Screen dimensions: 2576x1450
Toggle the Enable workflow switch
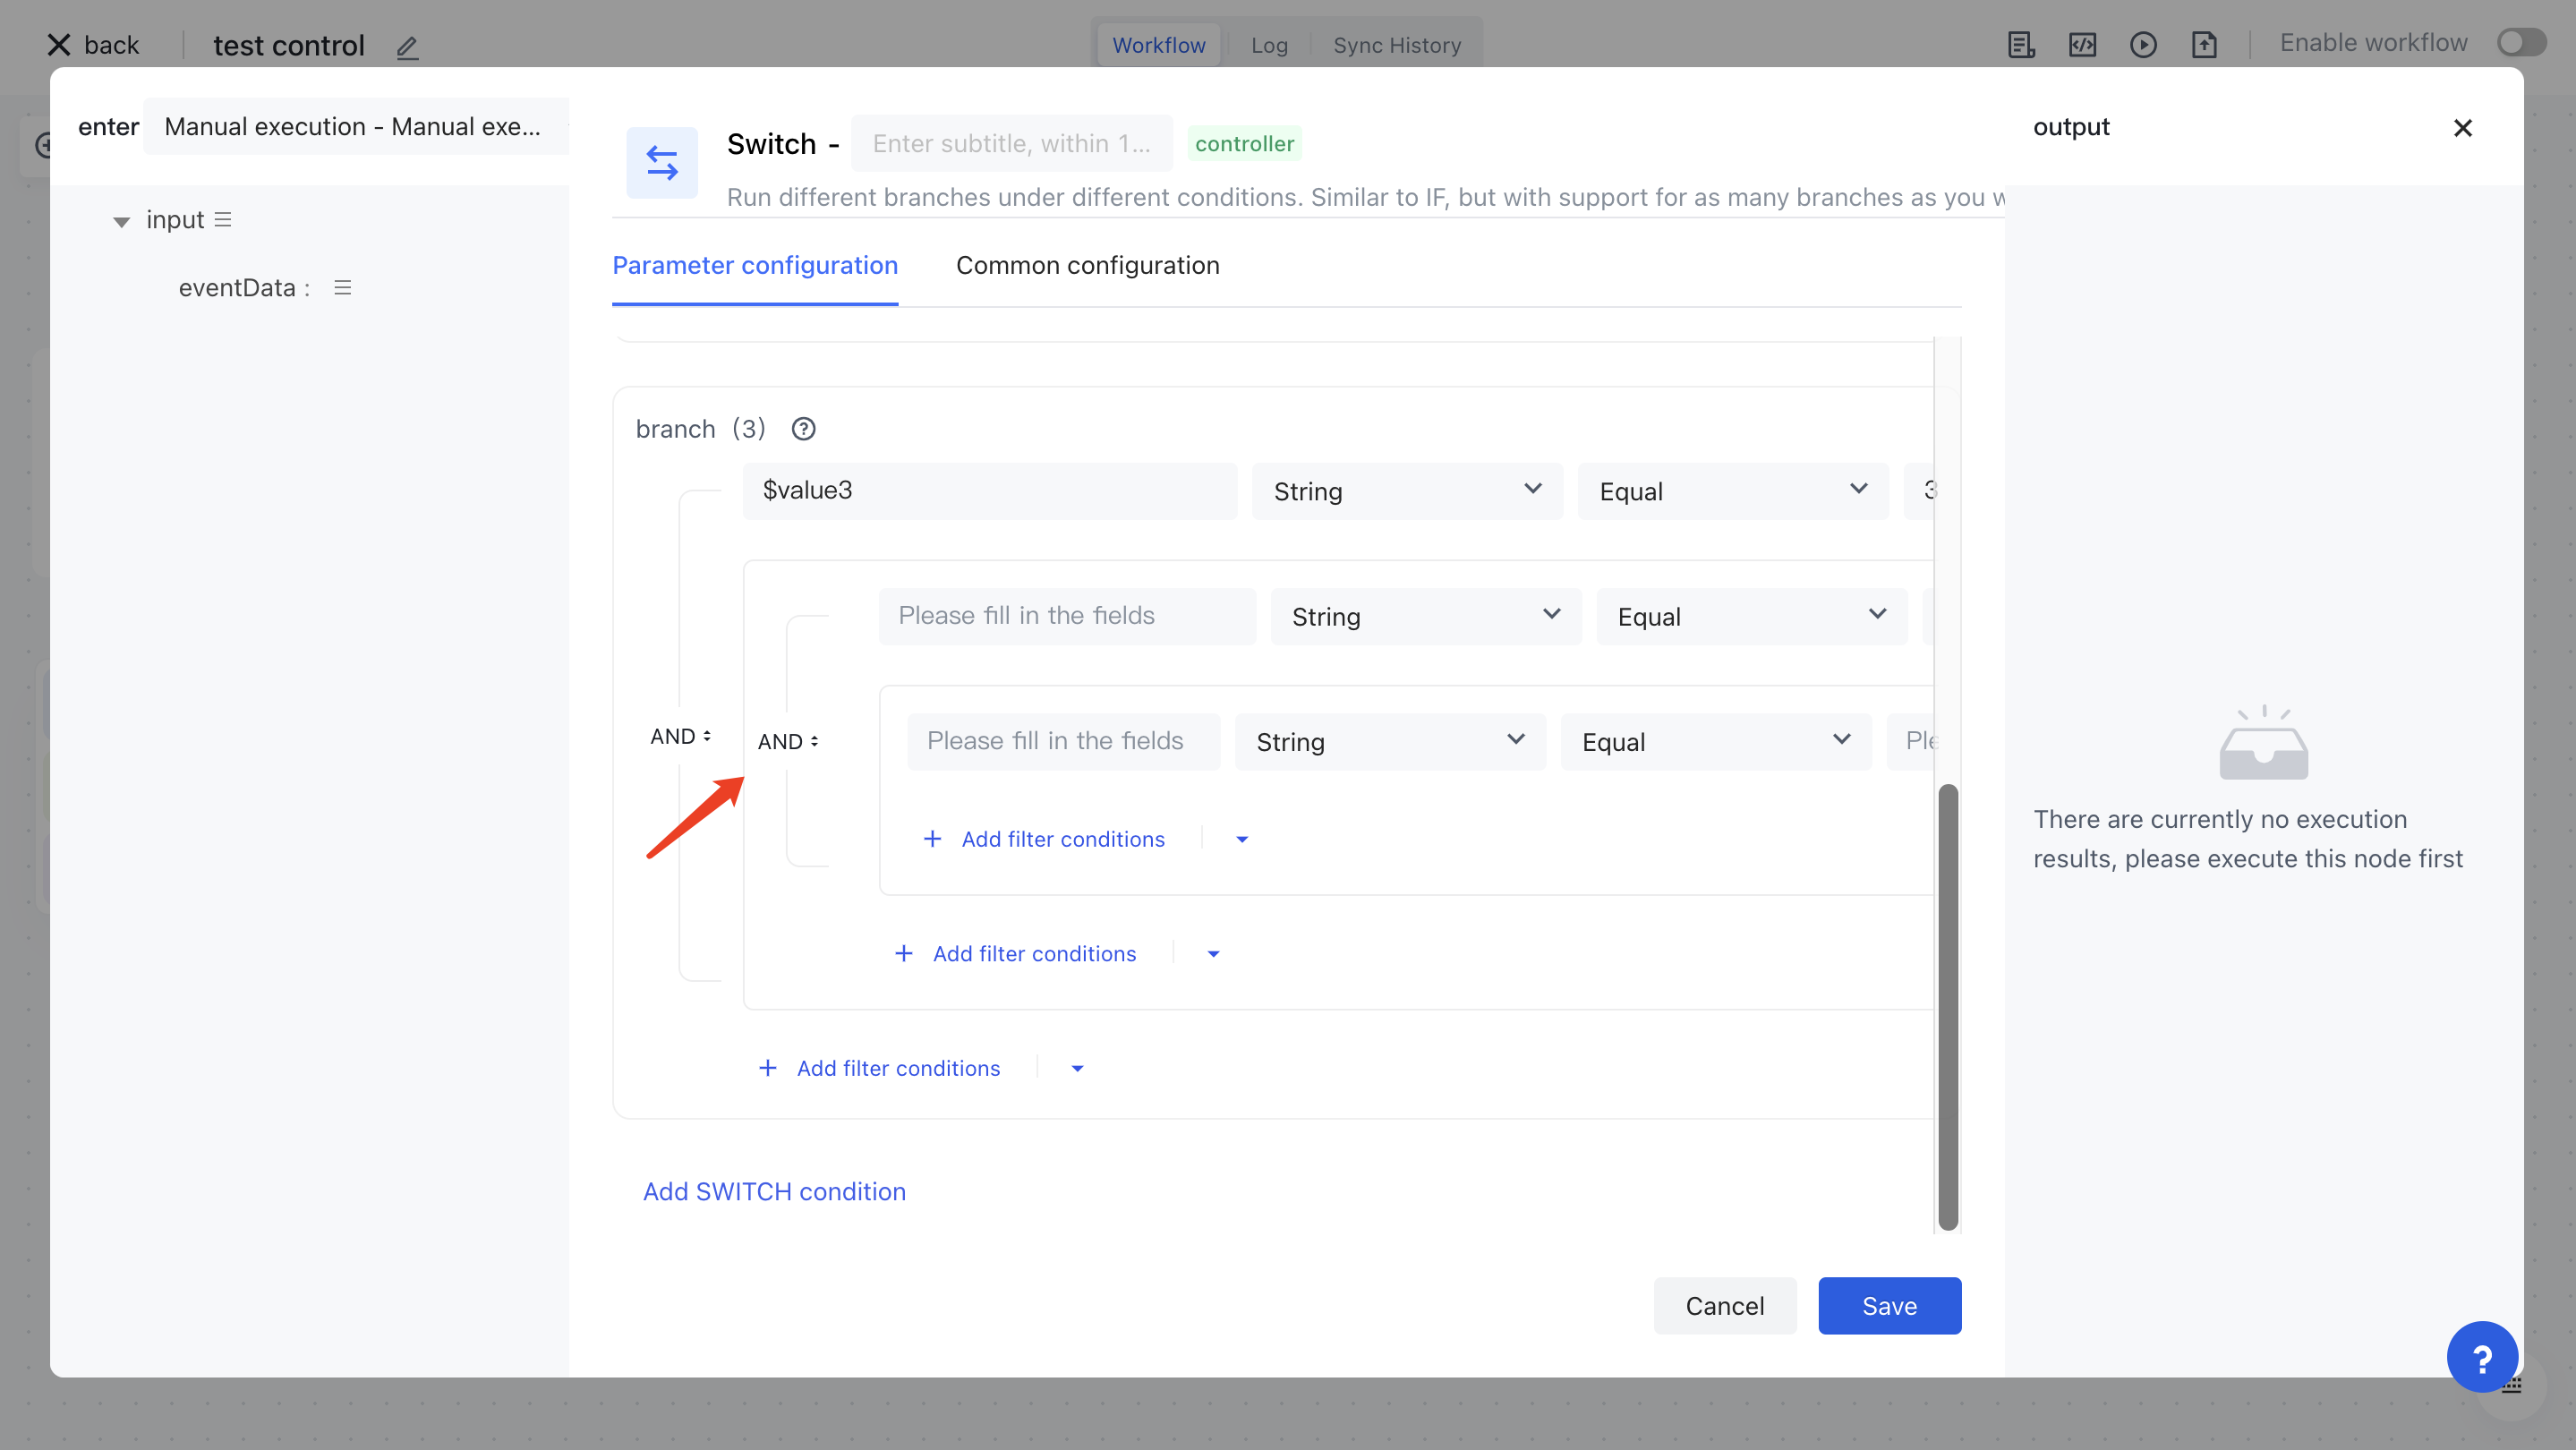(x=2520, y=43)
